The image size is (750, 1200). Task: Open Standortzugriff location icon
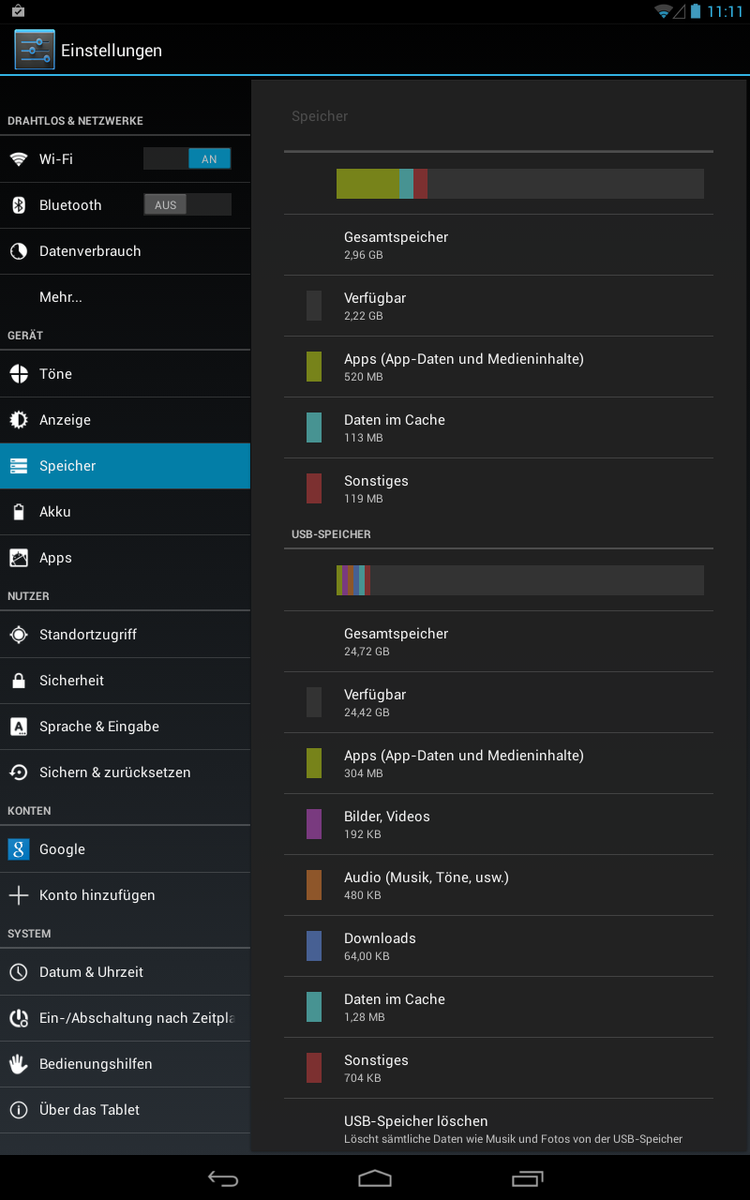[19, 635]
